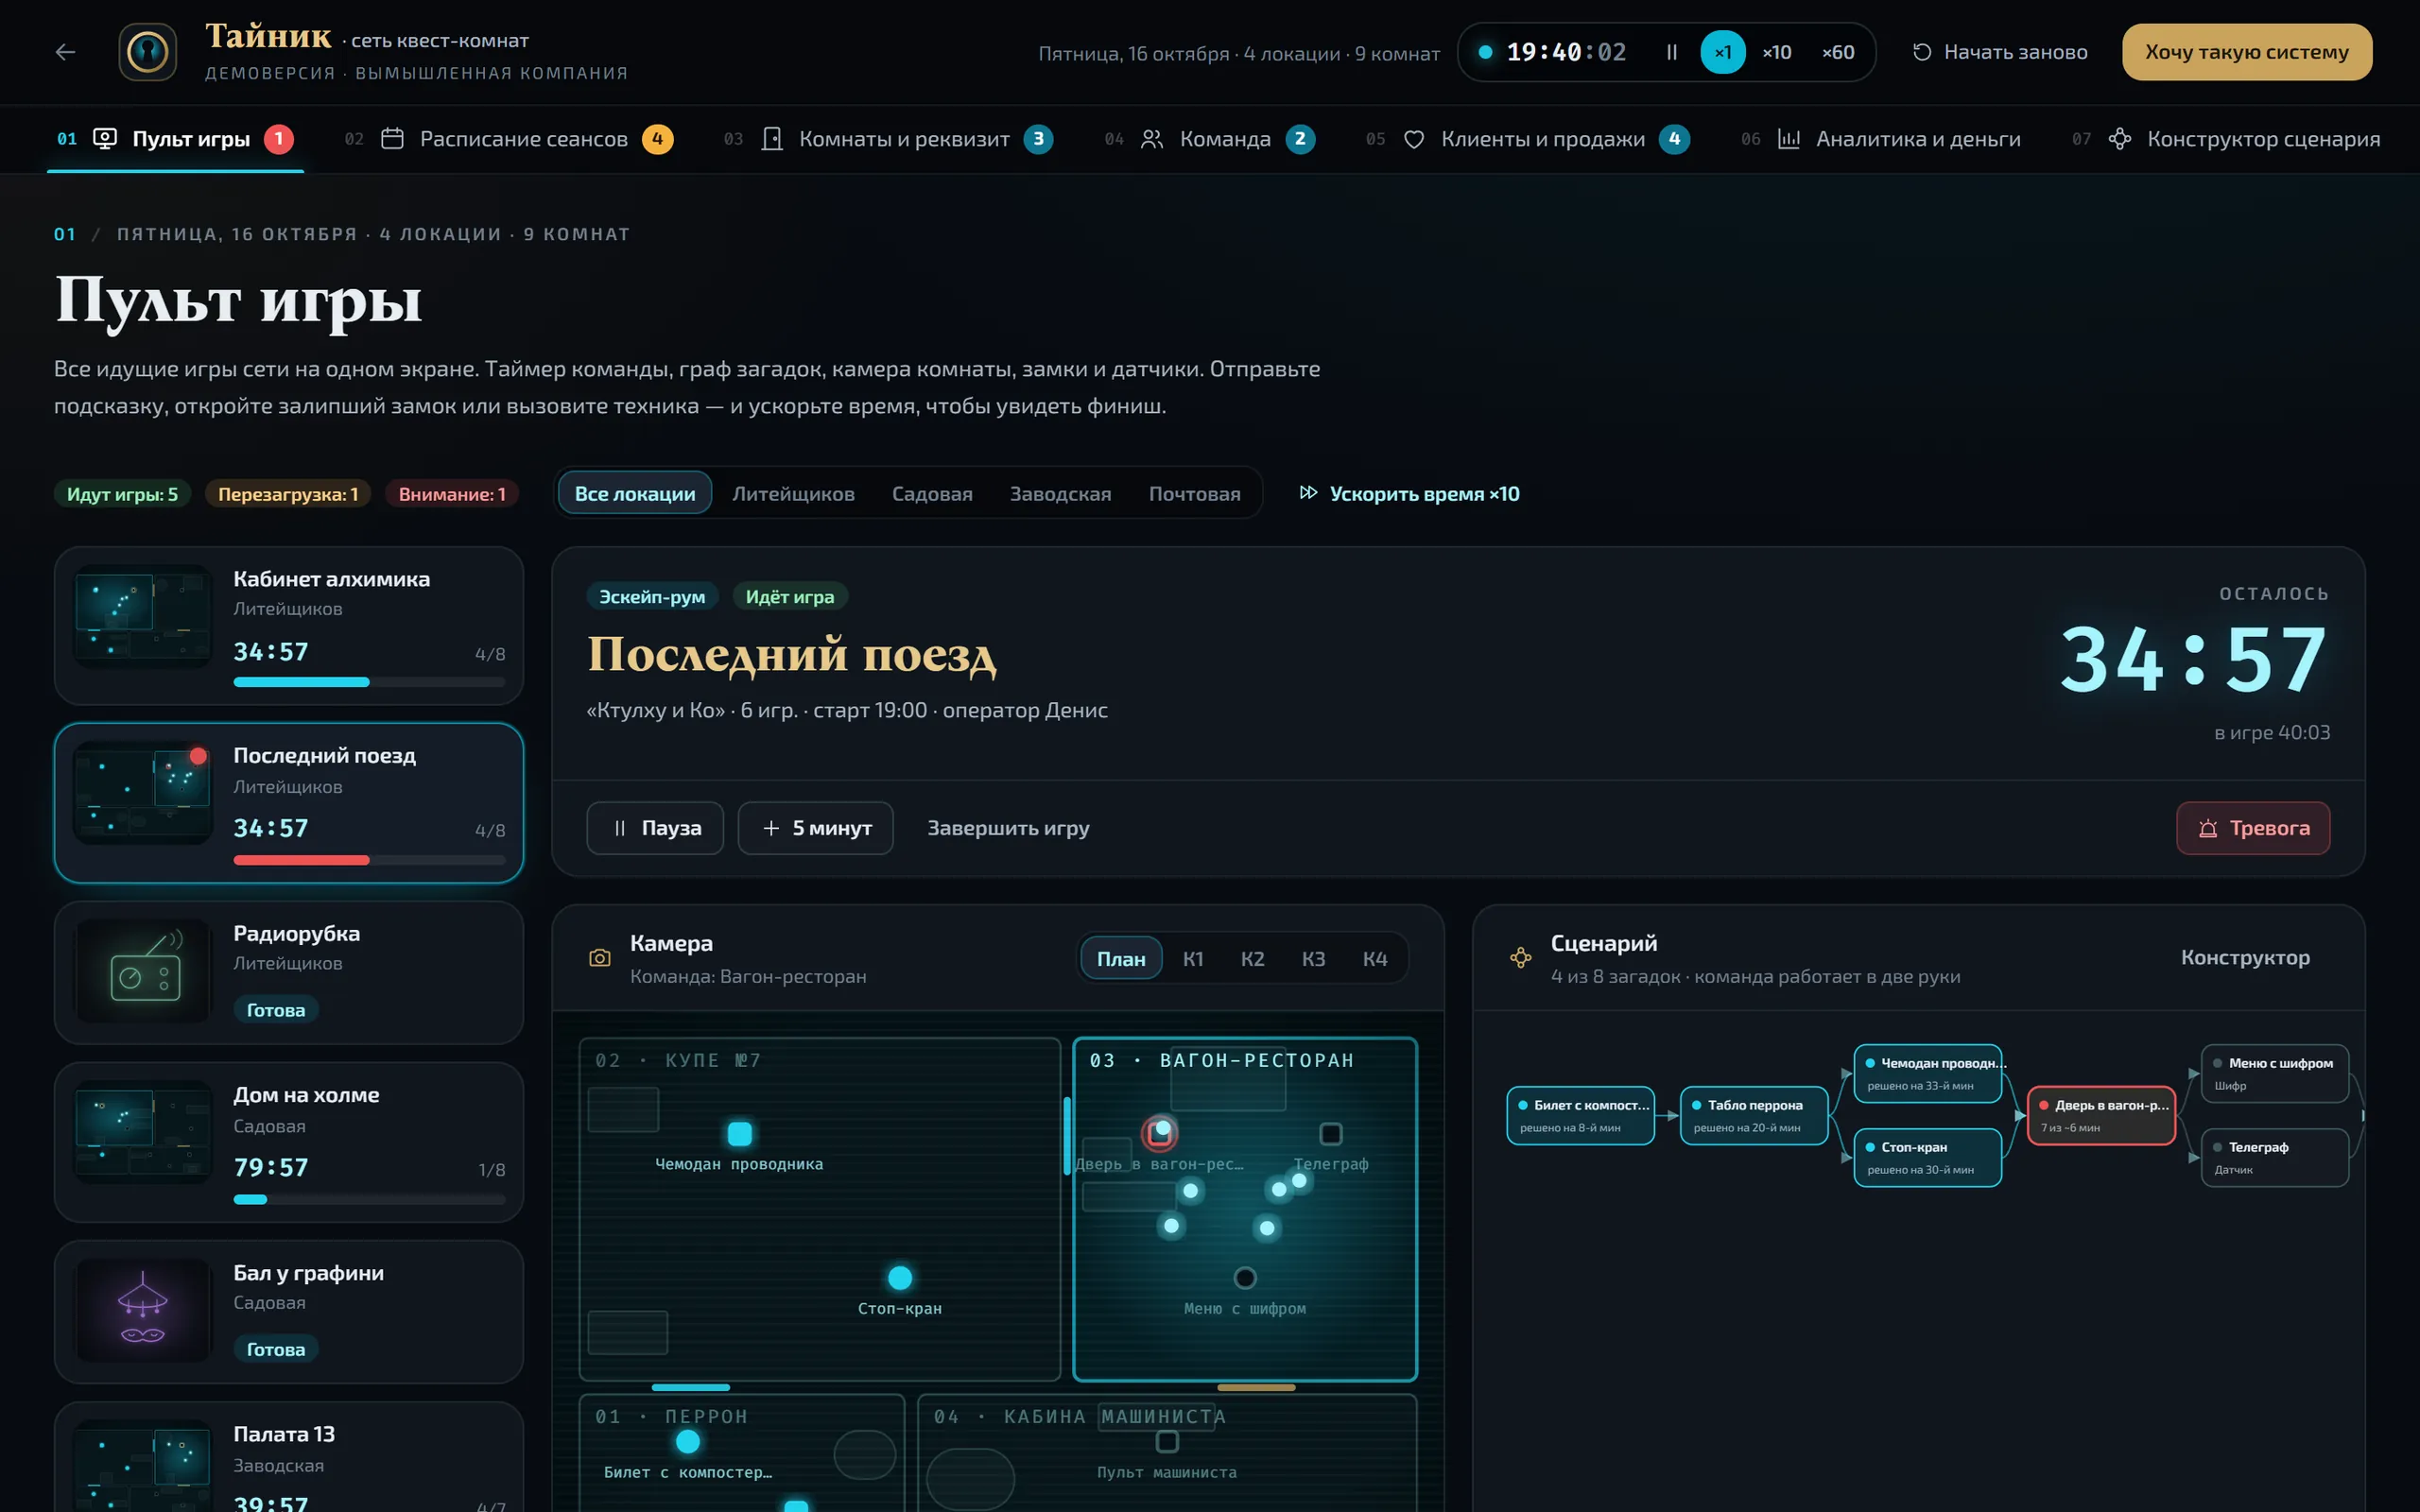Viewport: 2420px width, 1512px height.
Task: Switch to camera К4
Action: pos(1375,959)
